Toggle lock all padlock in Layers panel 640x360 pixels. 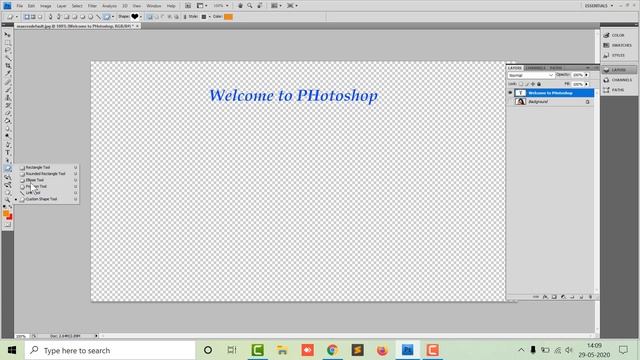pyautogui.click(x=539, y=84)
